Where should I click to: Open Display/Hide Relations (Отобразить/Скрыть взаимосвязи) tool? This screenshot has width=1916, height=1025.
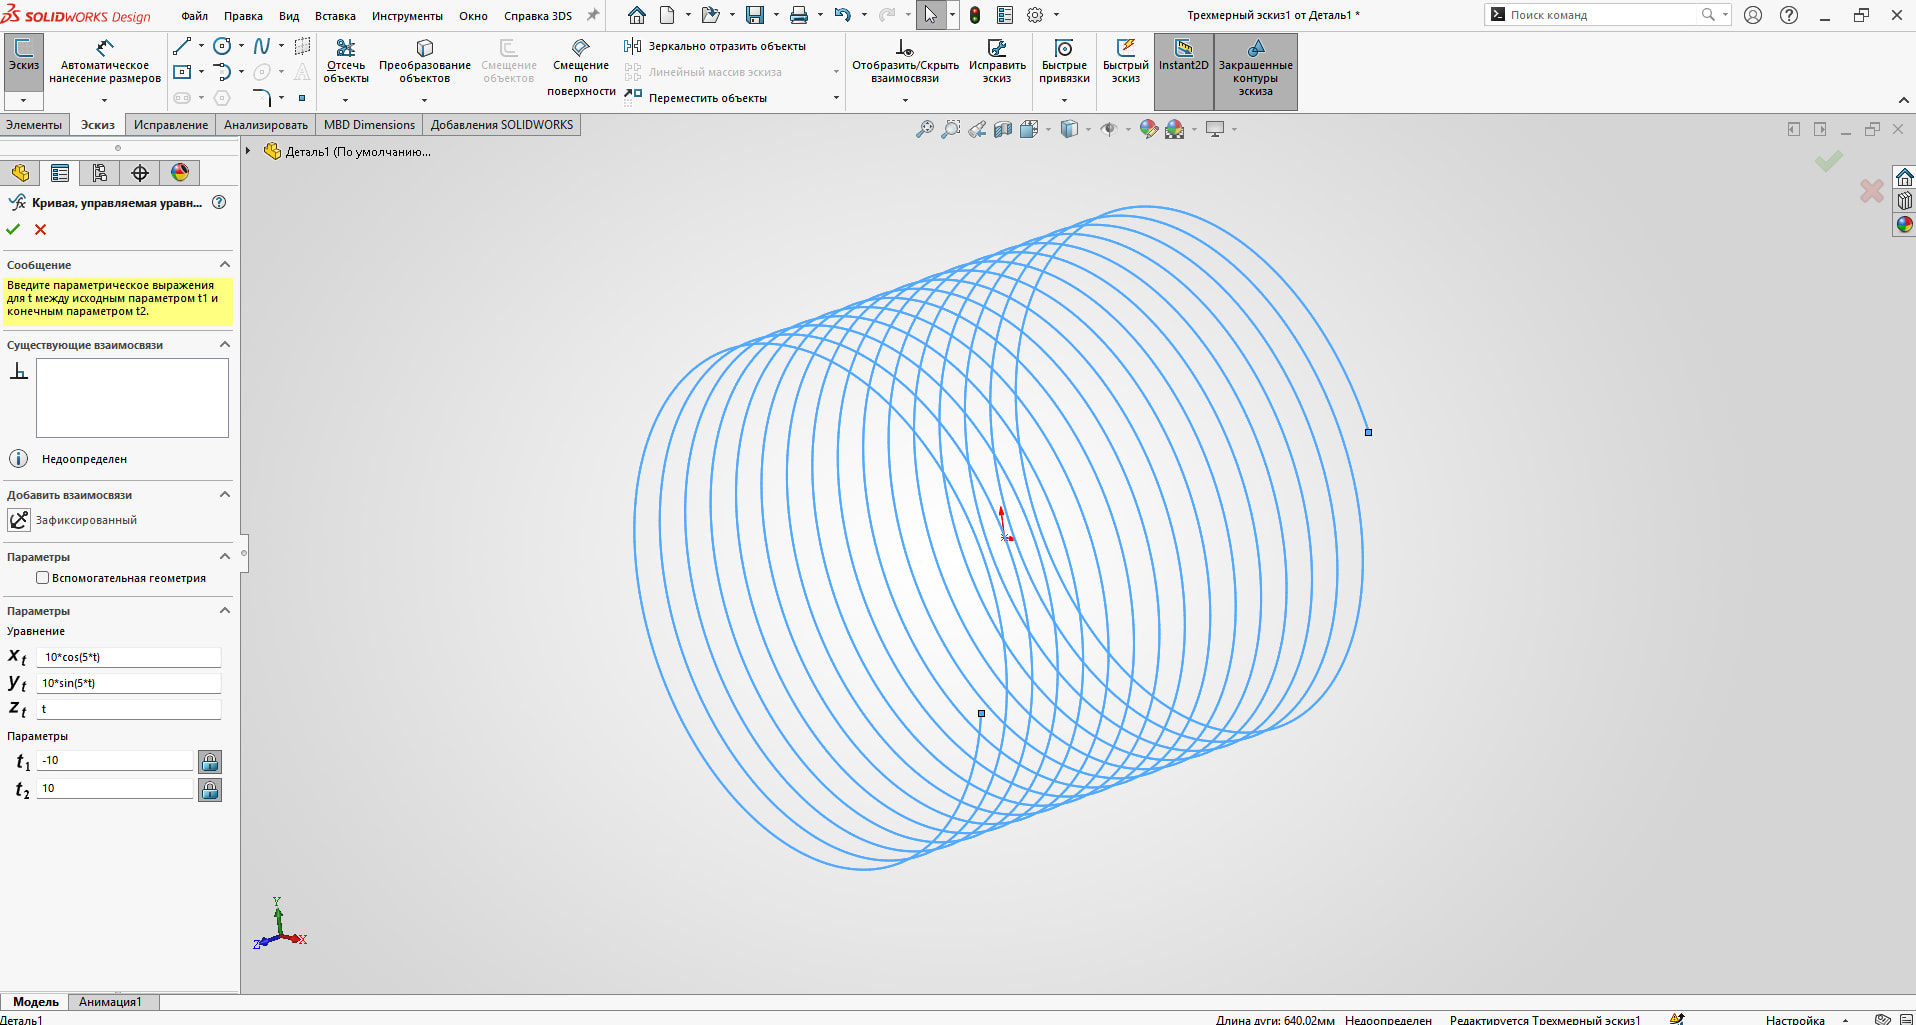pos(904,49)
